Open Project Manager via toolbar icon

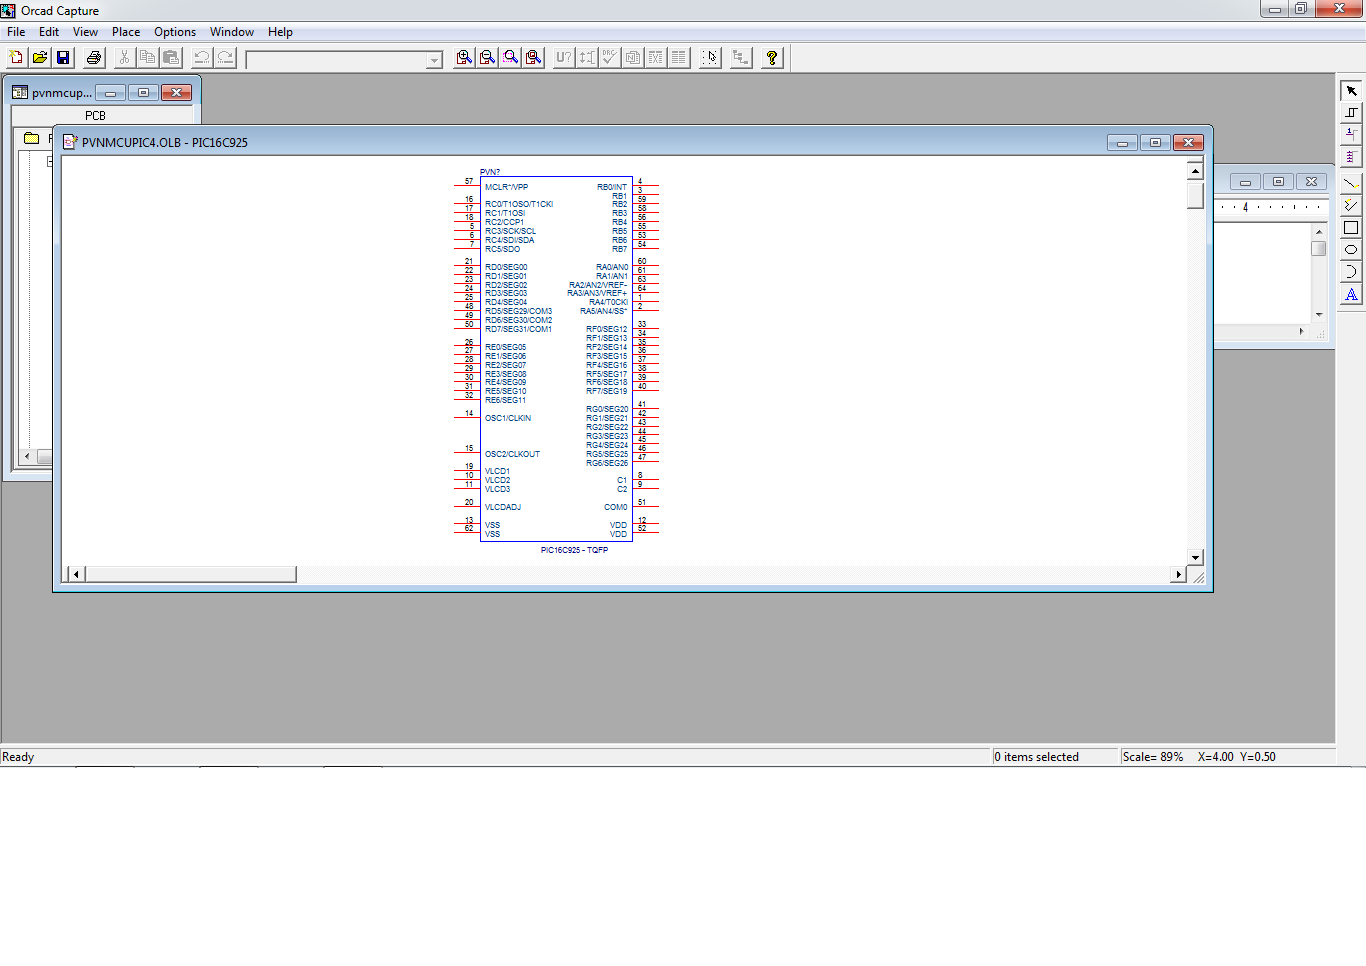[x=741, y=58]
